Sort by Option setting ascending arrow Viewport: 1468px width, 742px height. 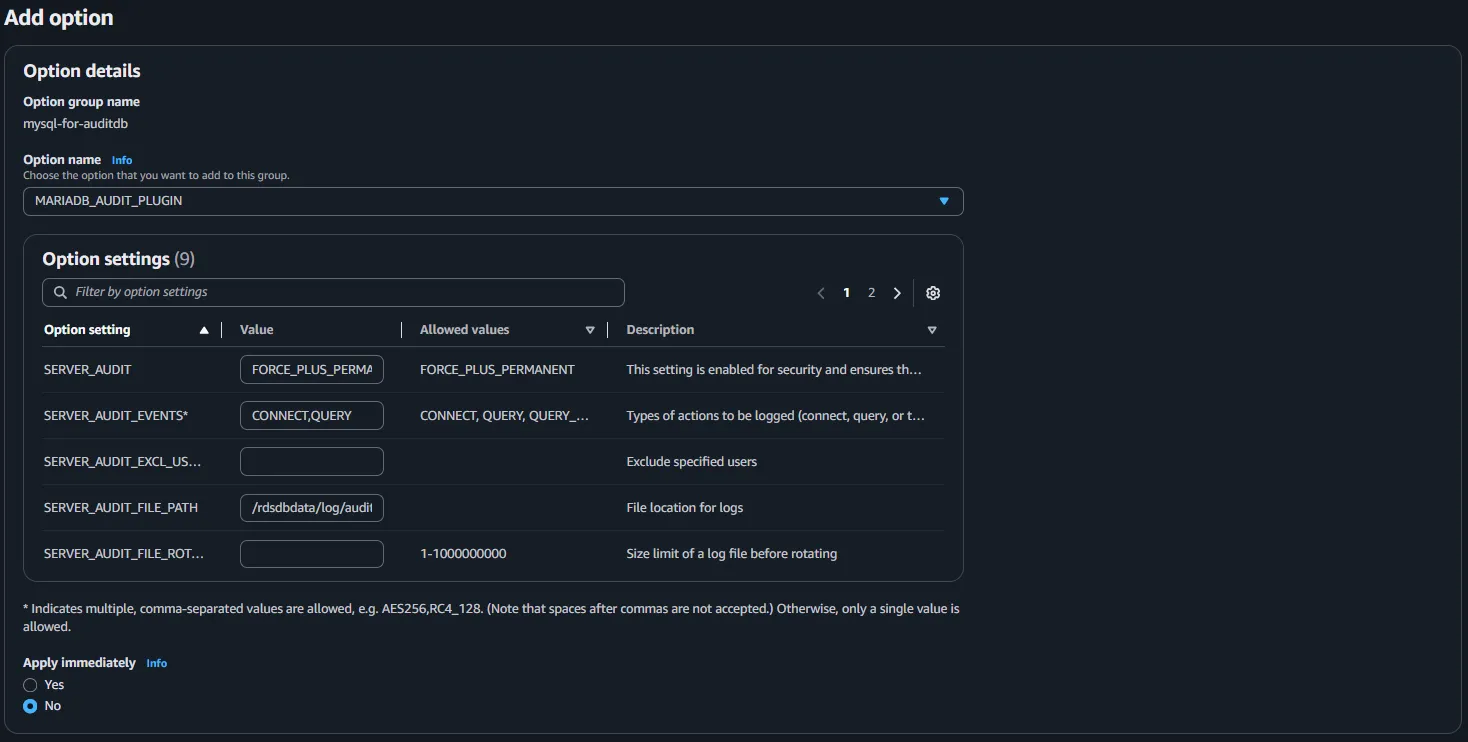tap(204, 330)
